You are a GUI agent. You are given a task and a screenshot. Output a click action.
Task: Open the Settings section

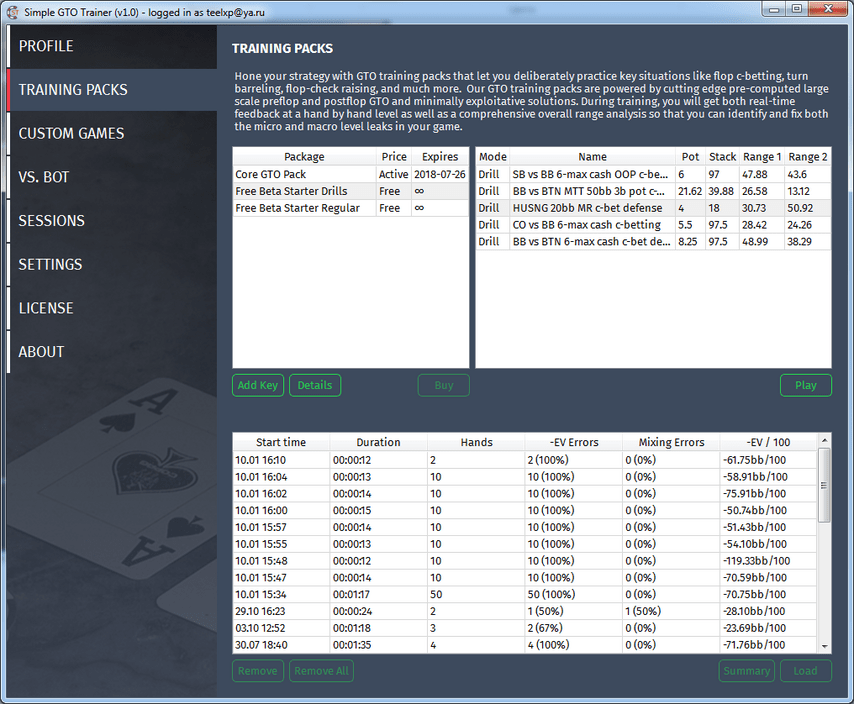pos(113,264)
